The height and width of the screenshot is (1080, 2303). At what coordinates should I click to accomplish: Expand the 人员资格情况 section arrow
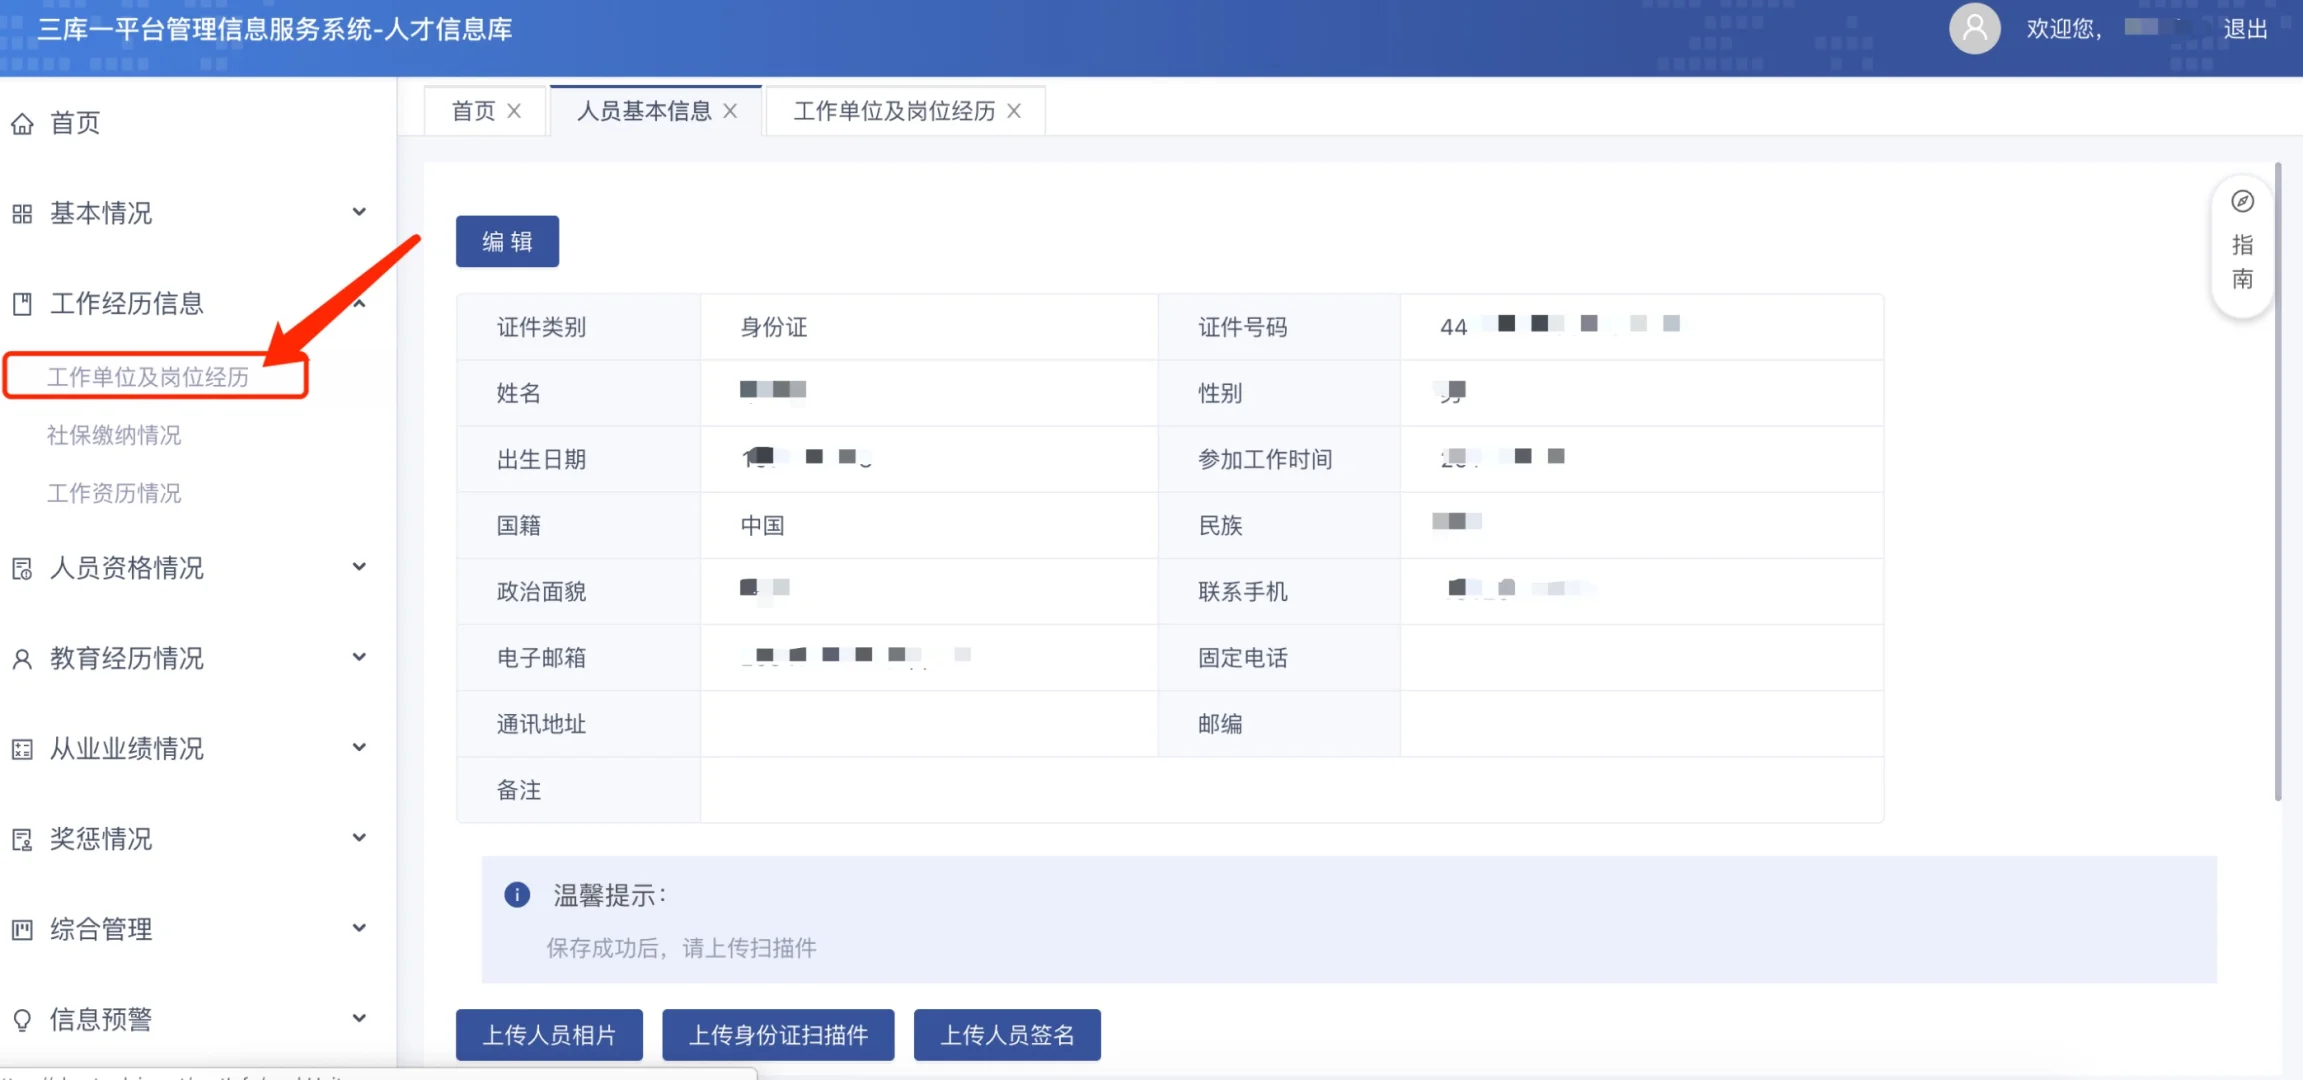359,567
